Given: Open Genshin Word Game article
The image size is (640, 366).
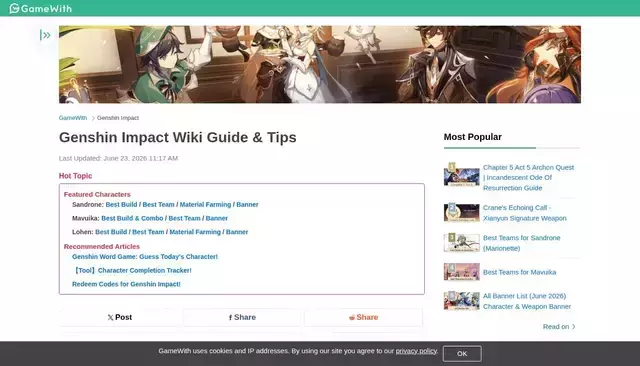Looking at the screenshot, I should pos(145,257).
